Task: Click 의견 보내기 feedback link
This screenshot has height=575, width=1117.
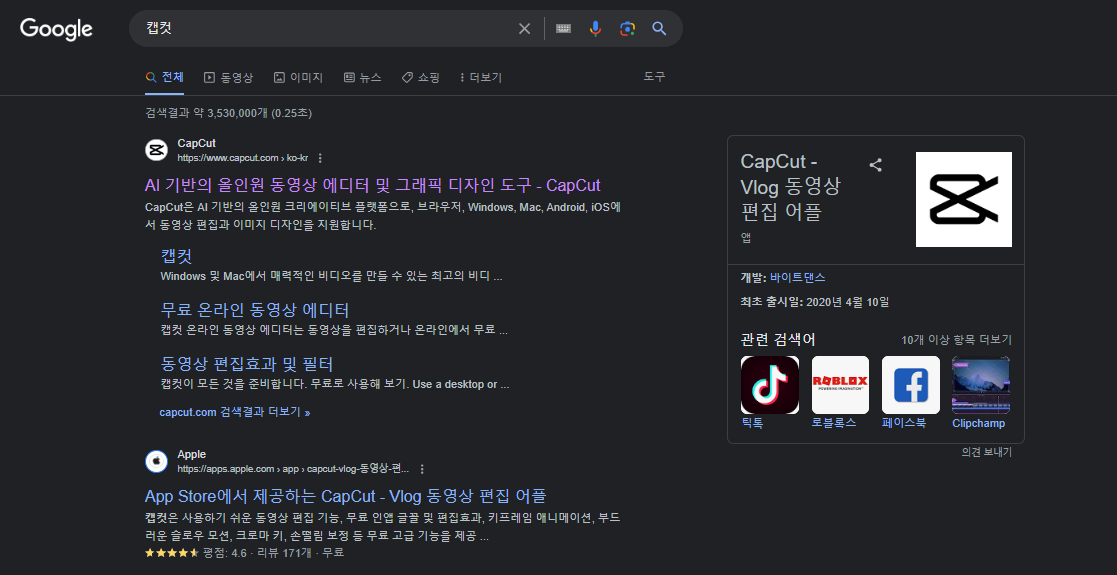Action: point(987,452)
